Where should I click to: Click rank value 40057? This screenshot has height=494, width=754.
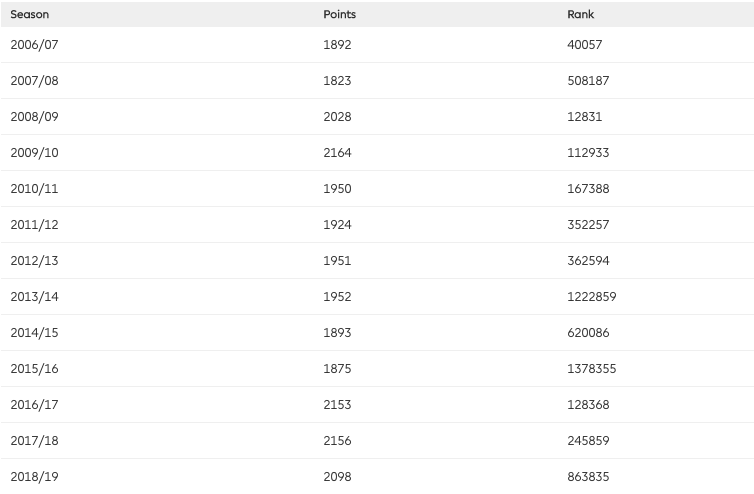584,45
